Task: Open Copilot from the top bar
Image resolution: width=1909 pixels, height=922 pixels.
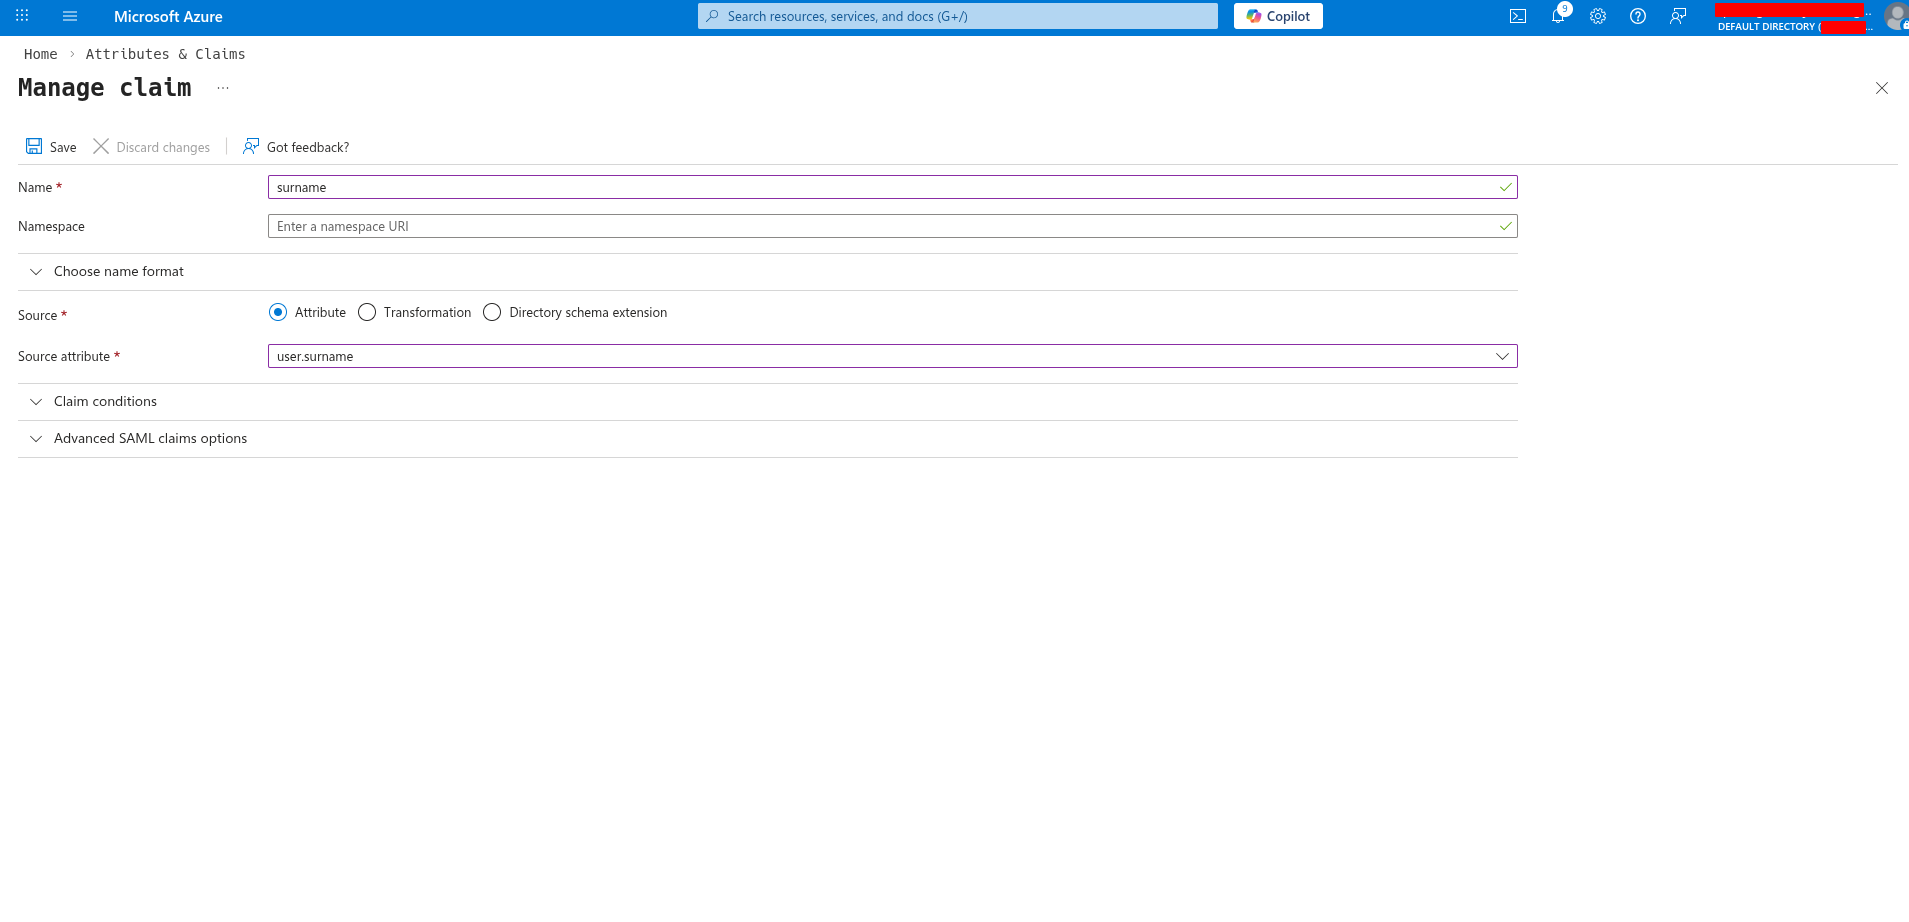Action: point(1277,16)
